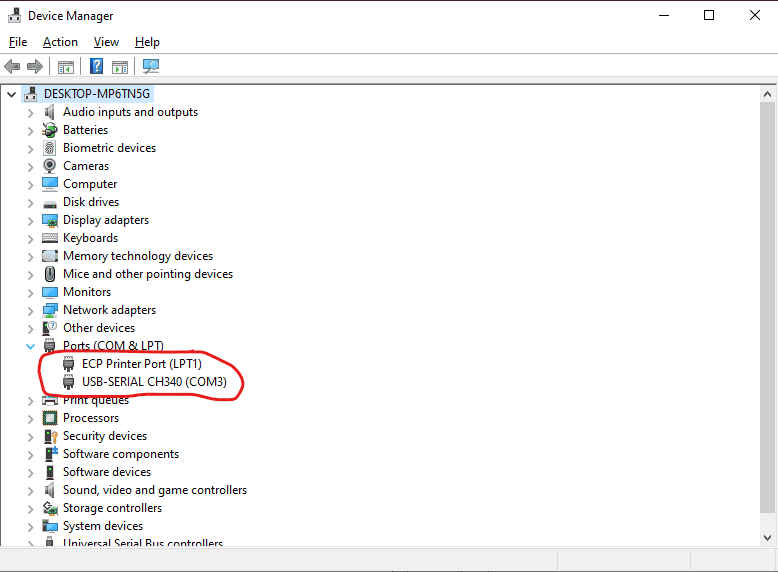778x572 pixels.
Task: Click the Forward arrow toolbar icon
Action: (x=35, y=67)
